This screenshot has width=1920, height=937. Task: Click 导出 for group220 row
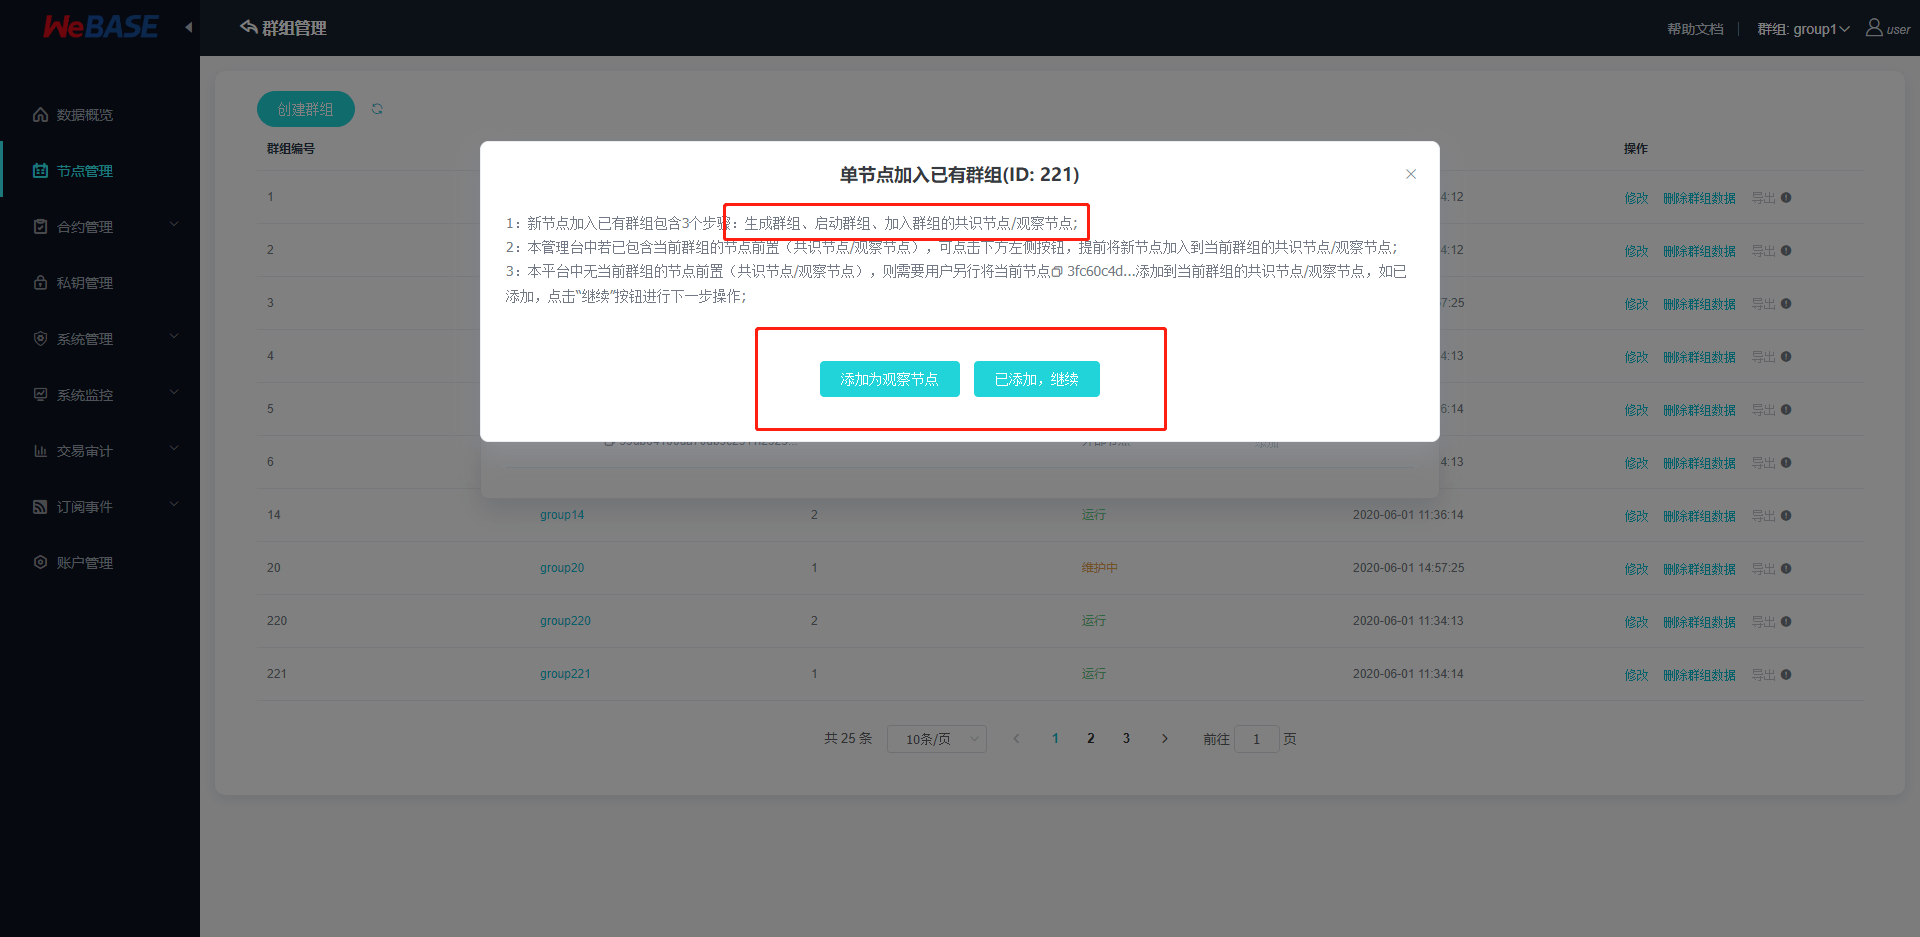tap(1763, 622)
